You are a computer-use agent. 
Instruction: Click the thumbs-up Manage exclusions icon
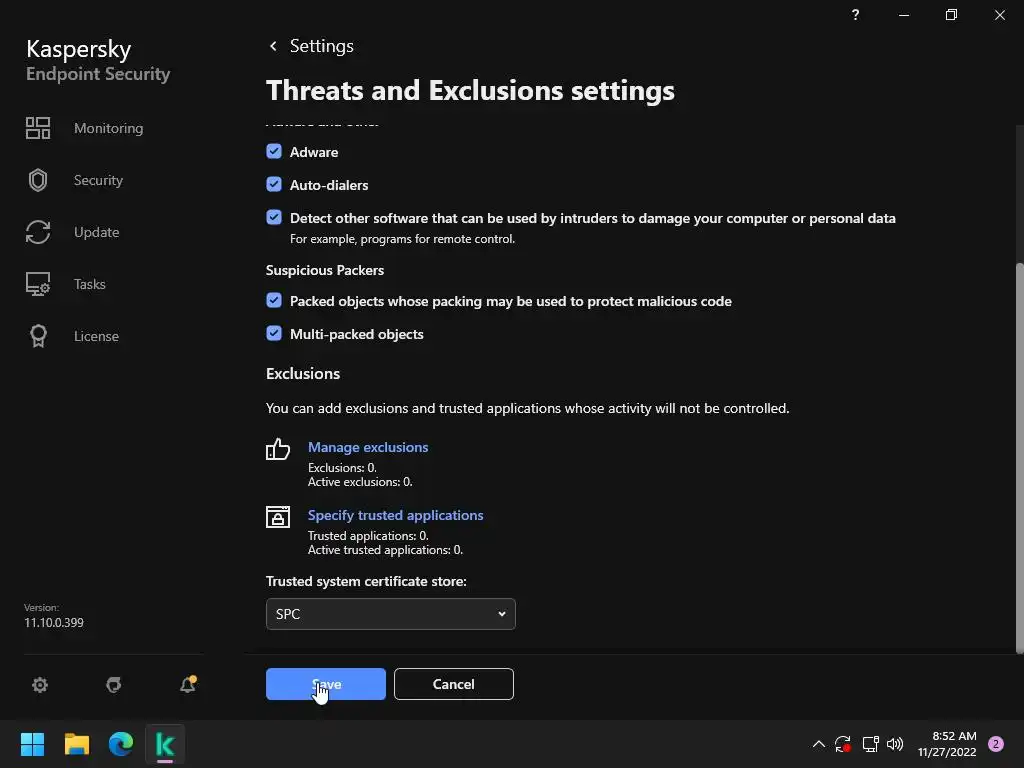pos(278,449)
